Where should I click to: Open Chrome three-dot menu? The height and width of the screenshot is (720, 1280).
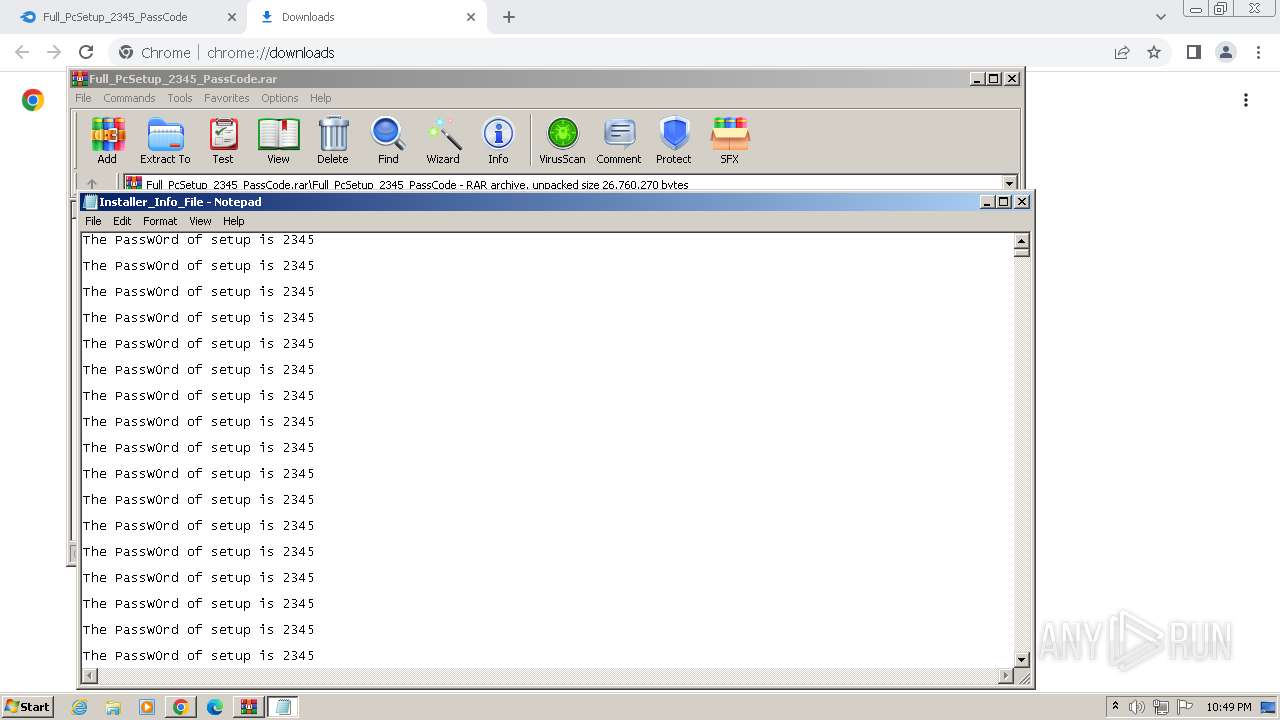pos(1258,52)
